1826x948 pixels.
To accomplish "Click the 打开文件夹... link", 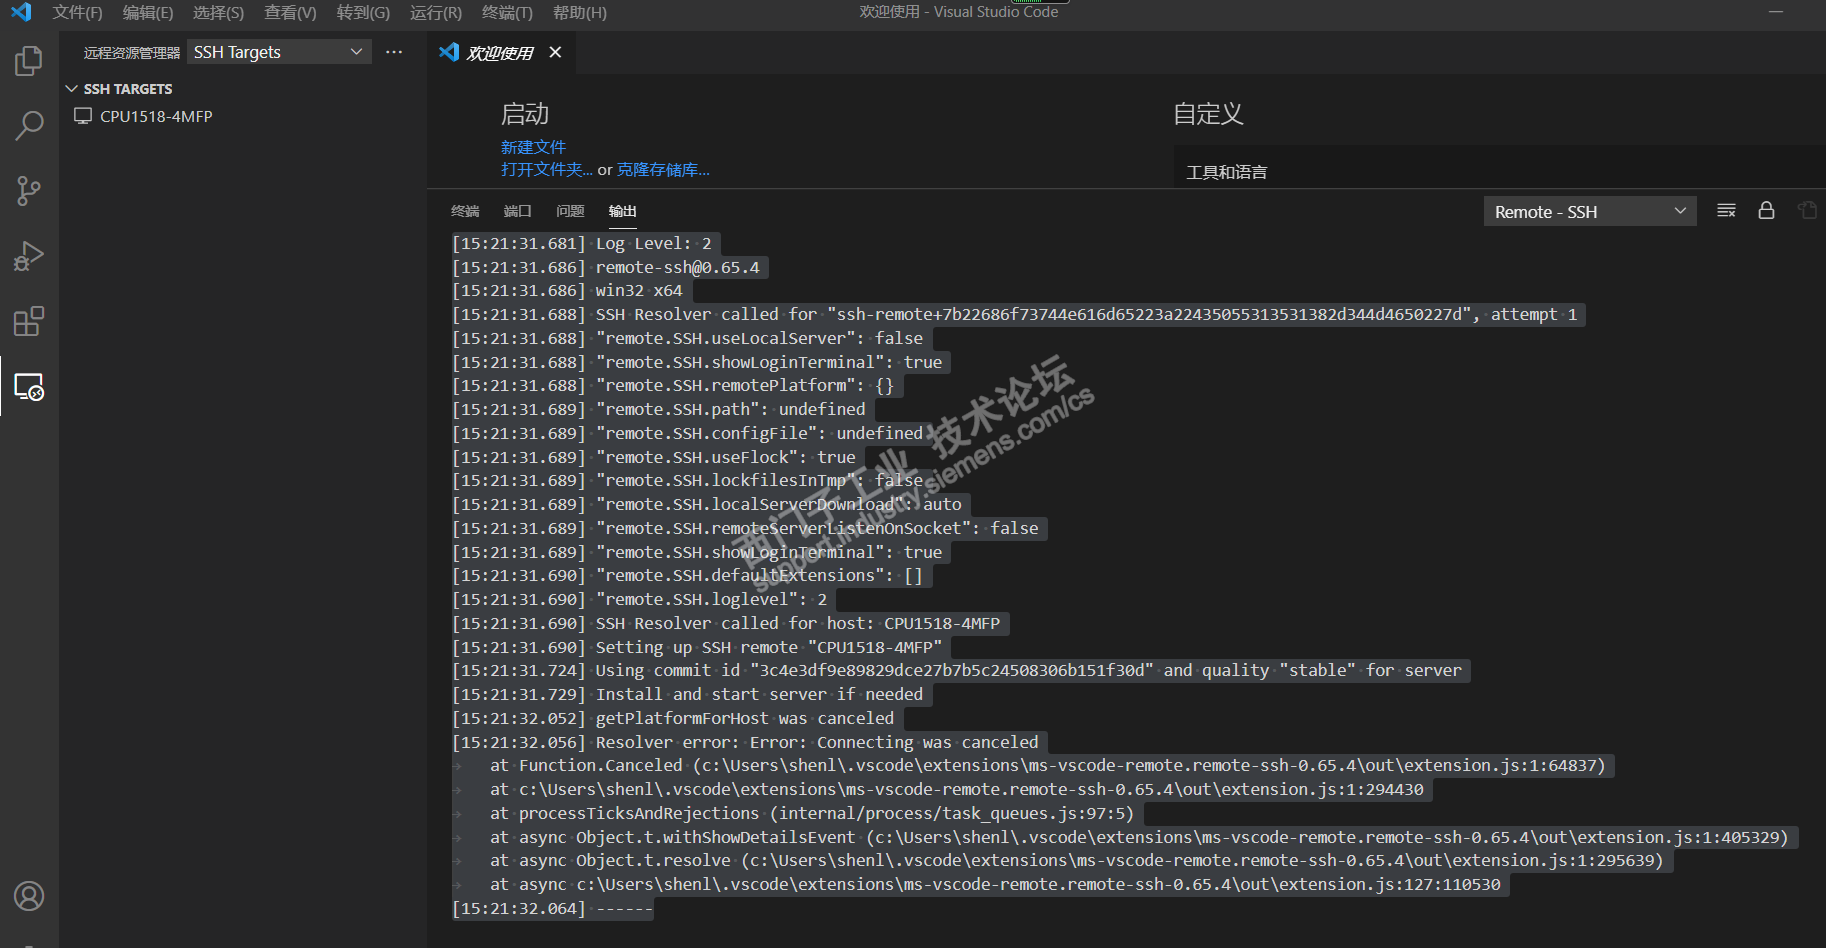I will coord(547,169).
